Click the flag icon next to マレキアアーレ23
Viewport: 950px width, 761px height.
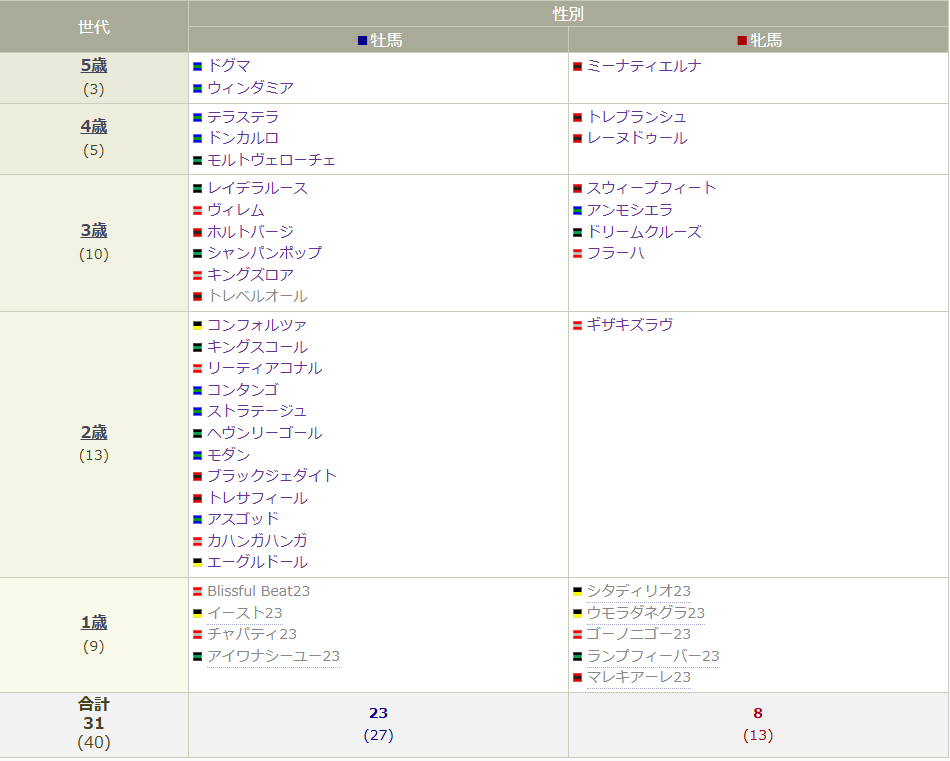tap(579, 677)
